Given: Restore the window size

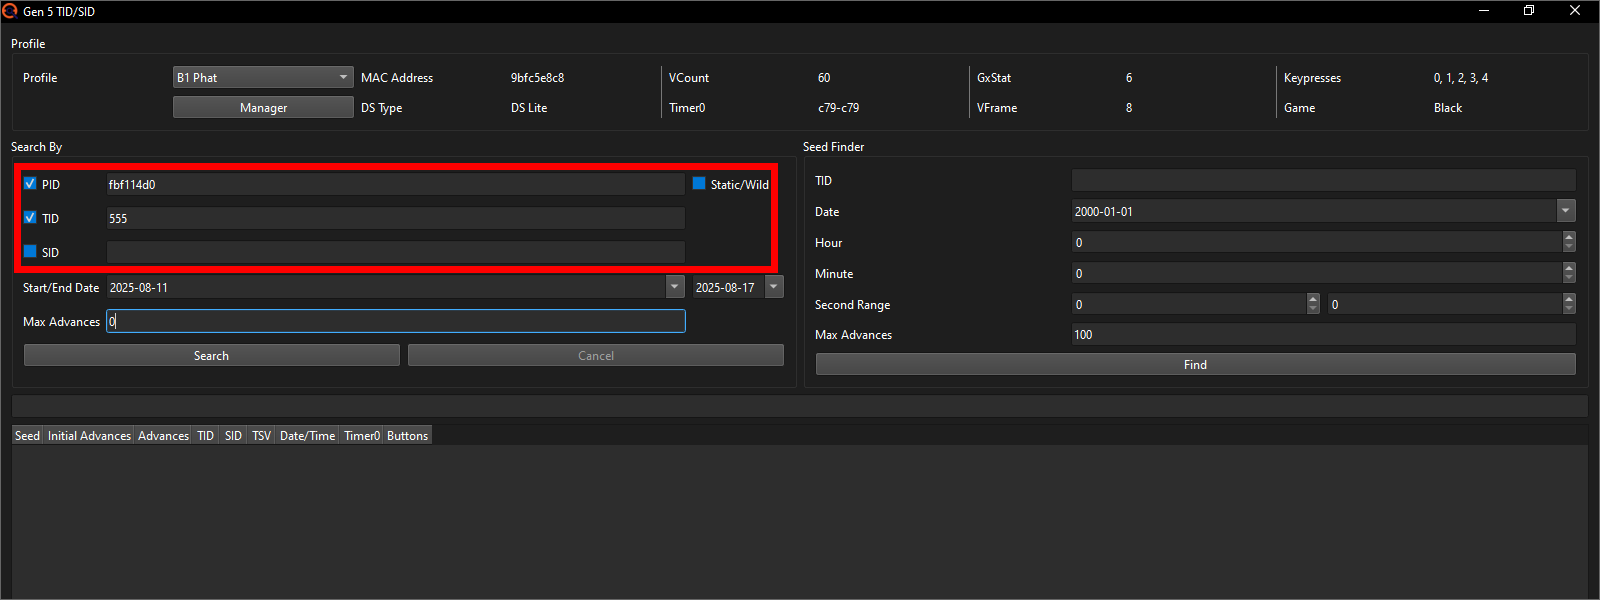Looking at the screenshot, I should [x=1529, y=11].
